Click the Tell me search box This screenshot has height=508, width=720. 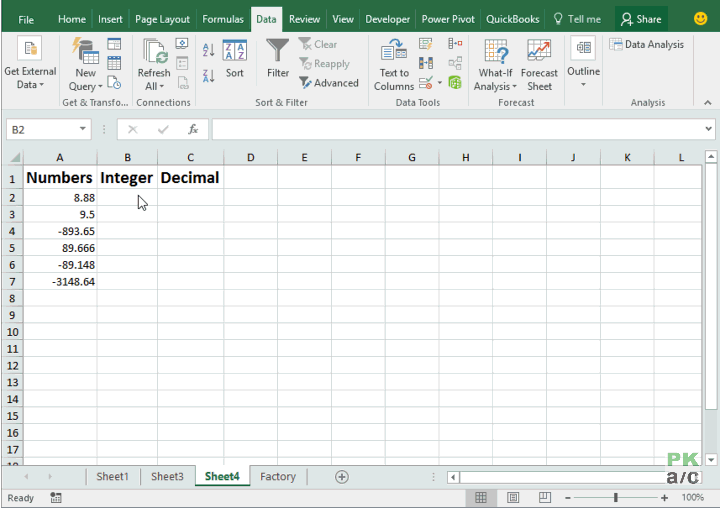point(577,19)
